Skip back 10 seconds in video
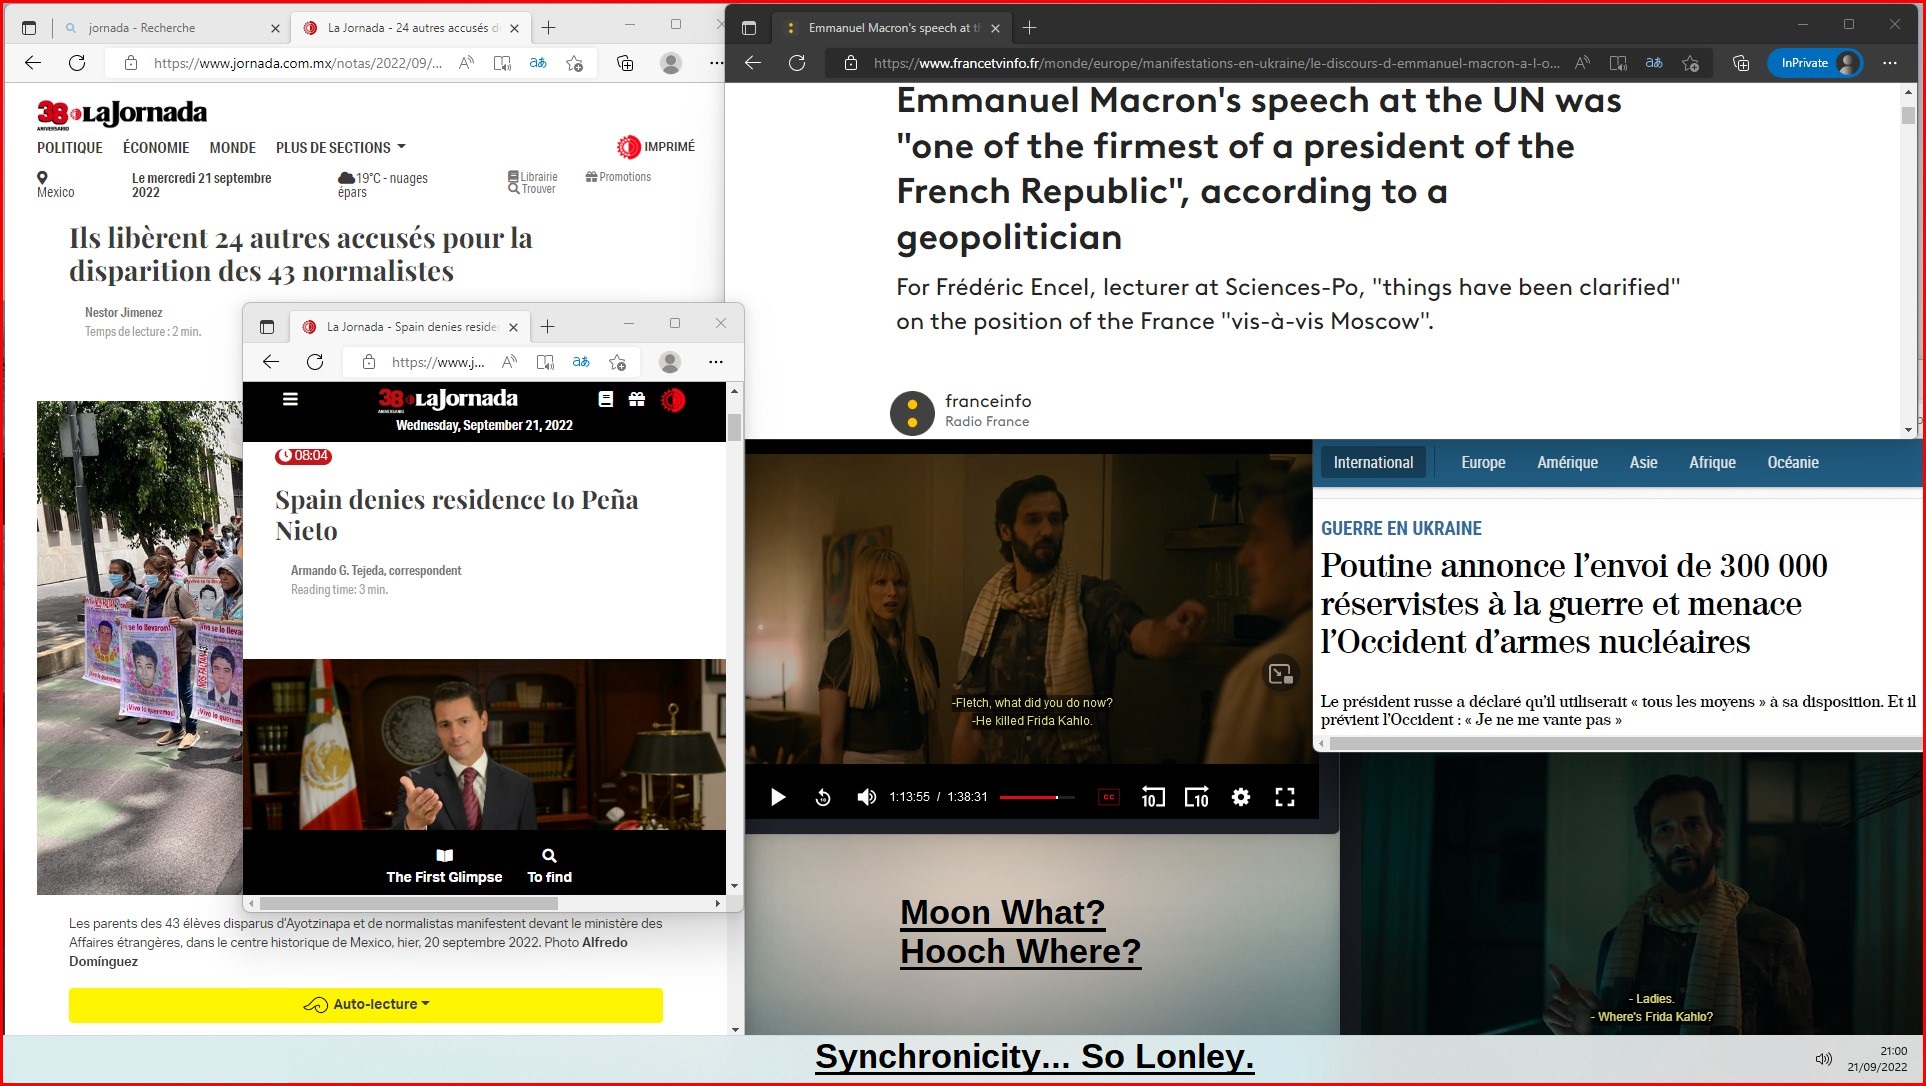The image size is (1926, 1086). click(x=1153, y=797)
